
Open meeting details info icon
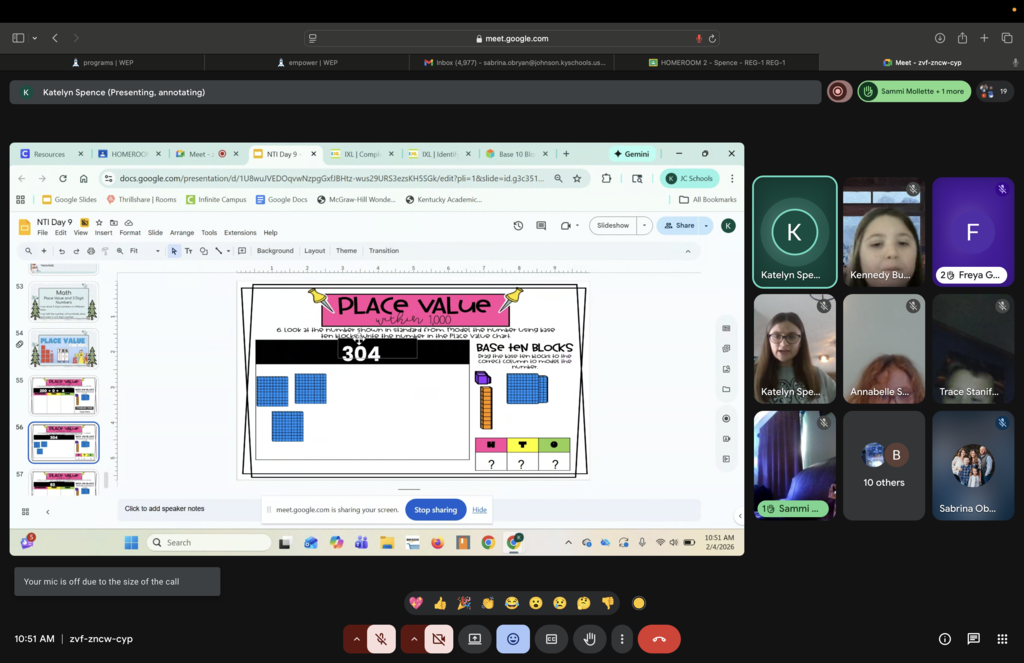(944, 639)
